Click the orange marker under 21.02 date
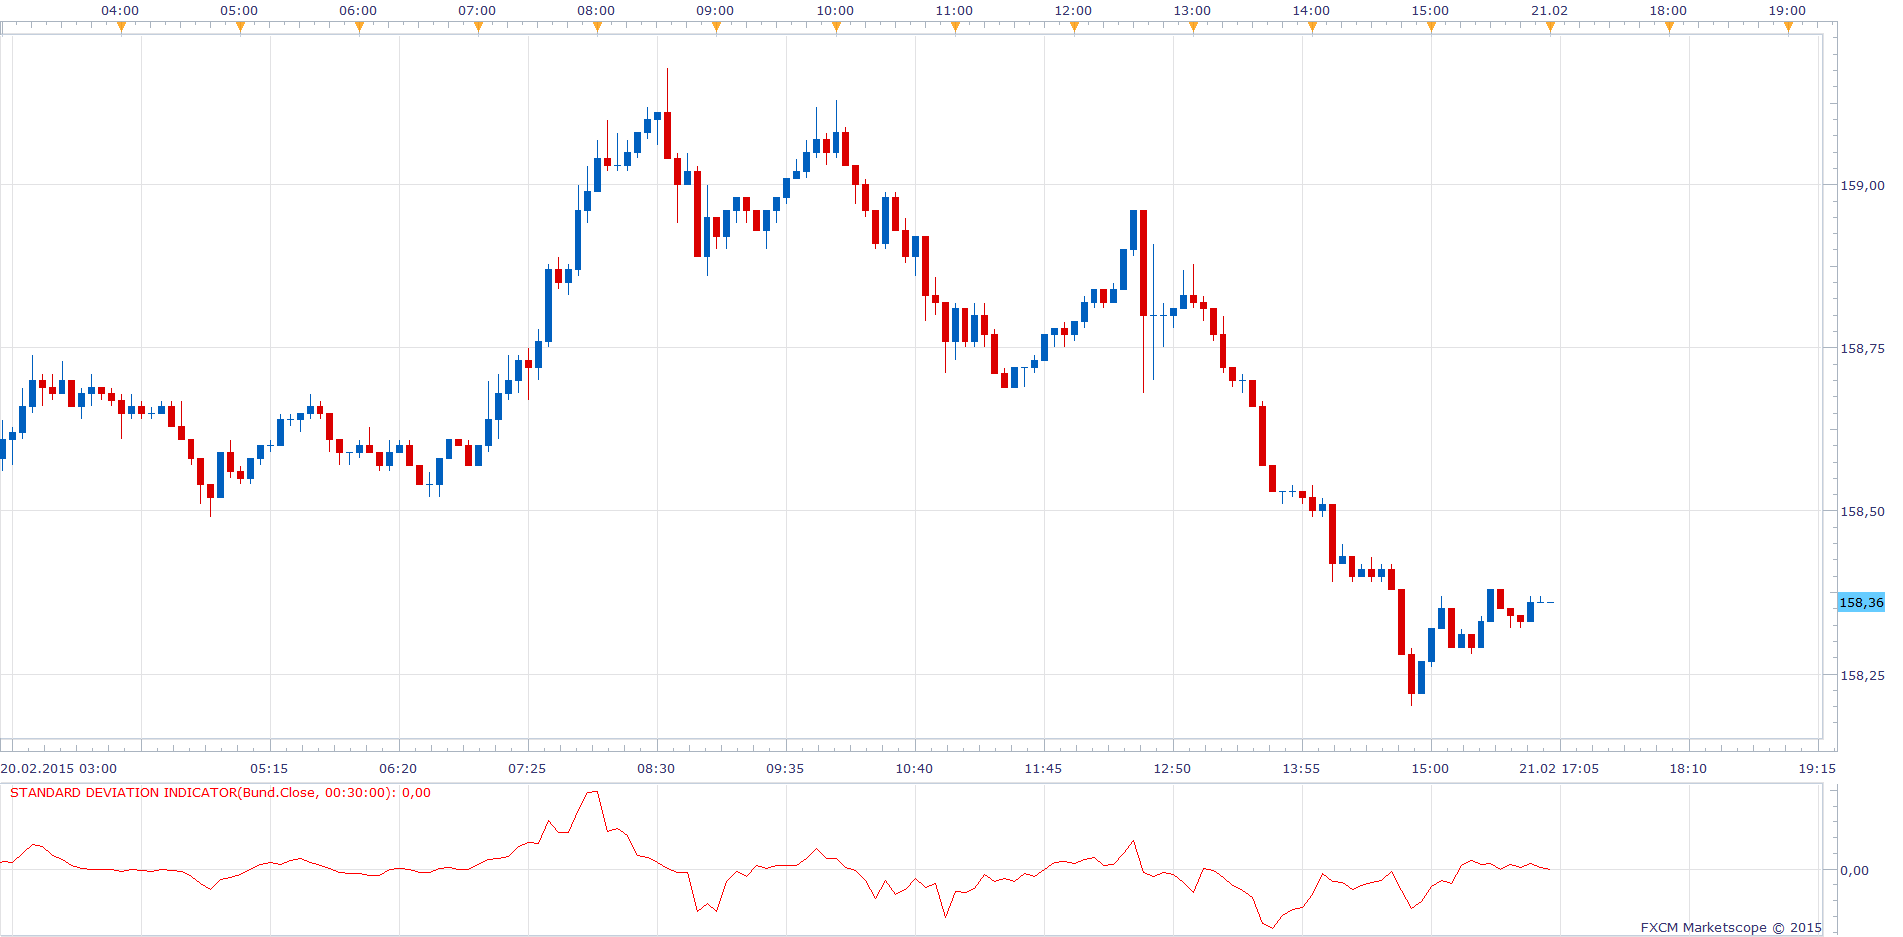1903x937 pixels. [x=1550, y=27]
